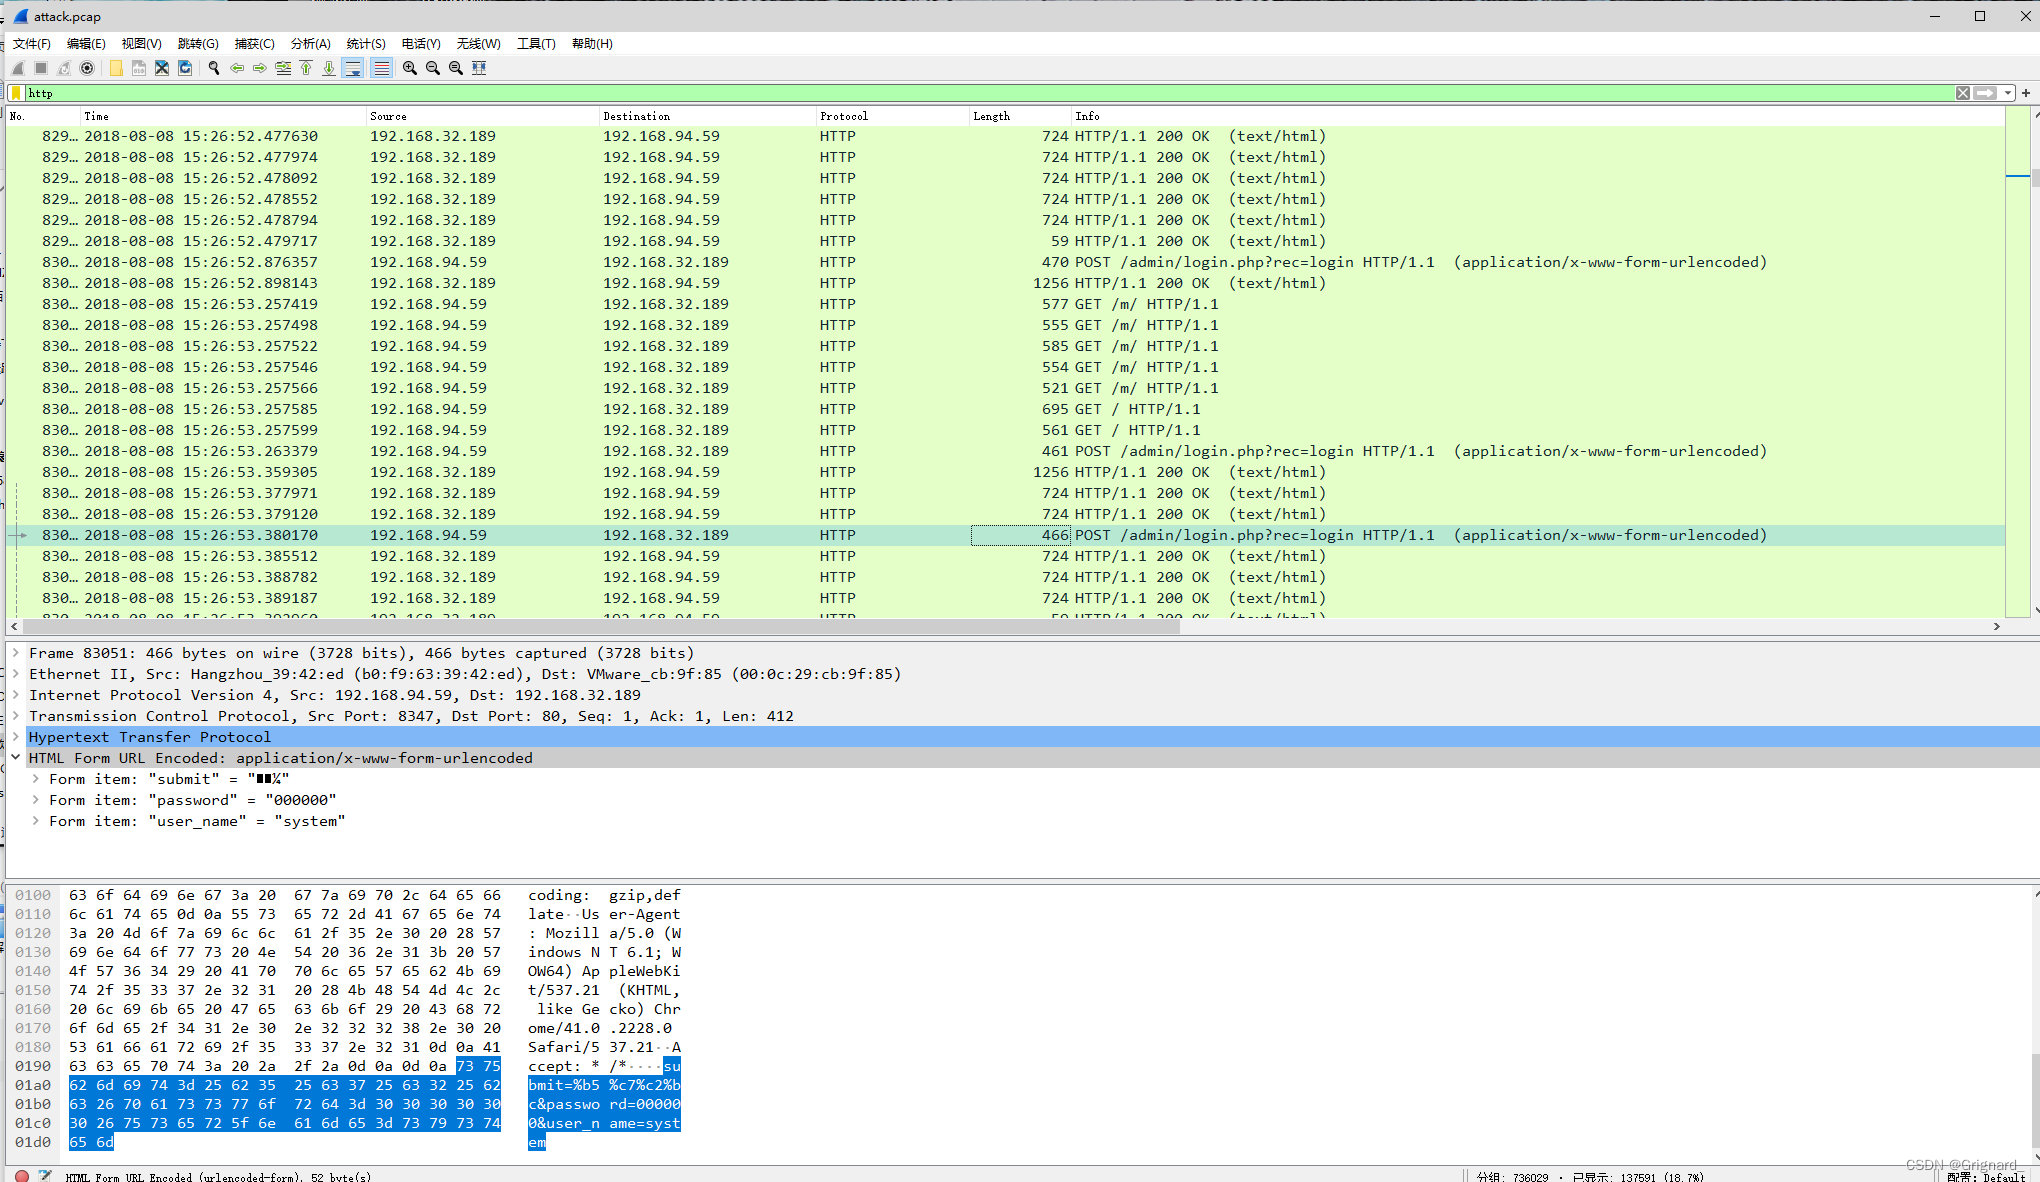Image resolution: width=2040 pixels, height=1182 pixels.
Task: Toggle packet colorization rules
Action: click(381, 68)
